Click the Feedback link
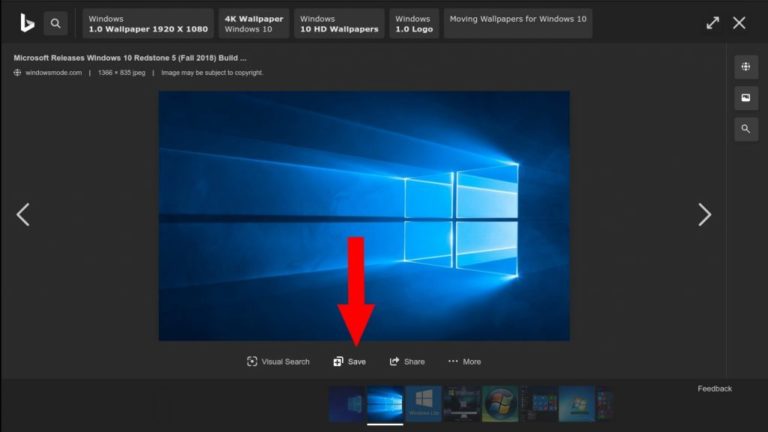The height and width of the screenshot is (432, 768). 714,388
